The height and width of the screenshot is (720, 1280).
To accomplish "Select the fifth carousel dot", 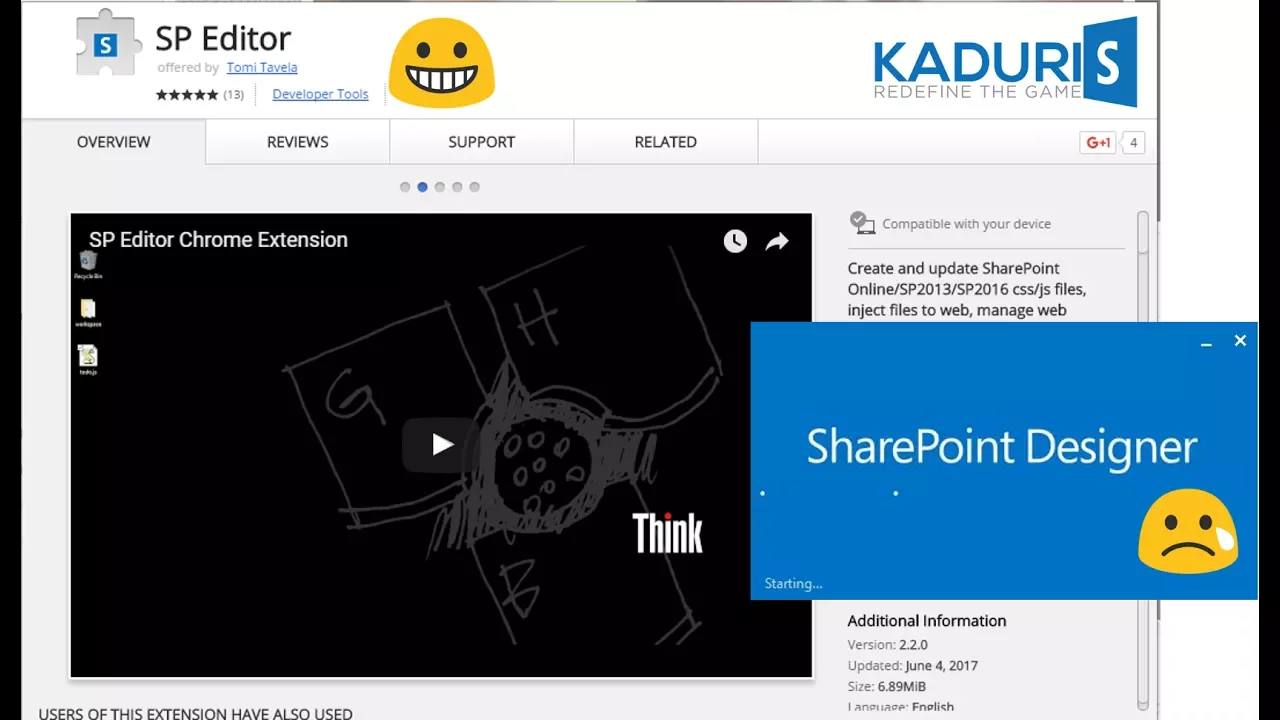I will click(474, 187).
